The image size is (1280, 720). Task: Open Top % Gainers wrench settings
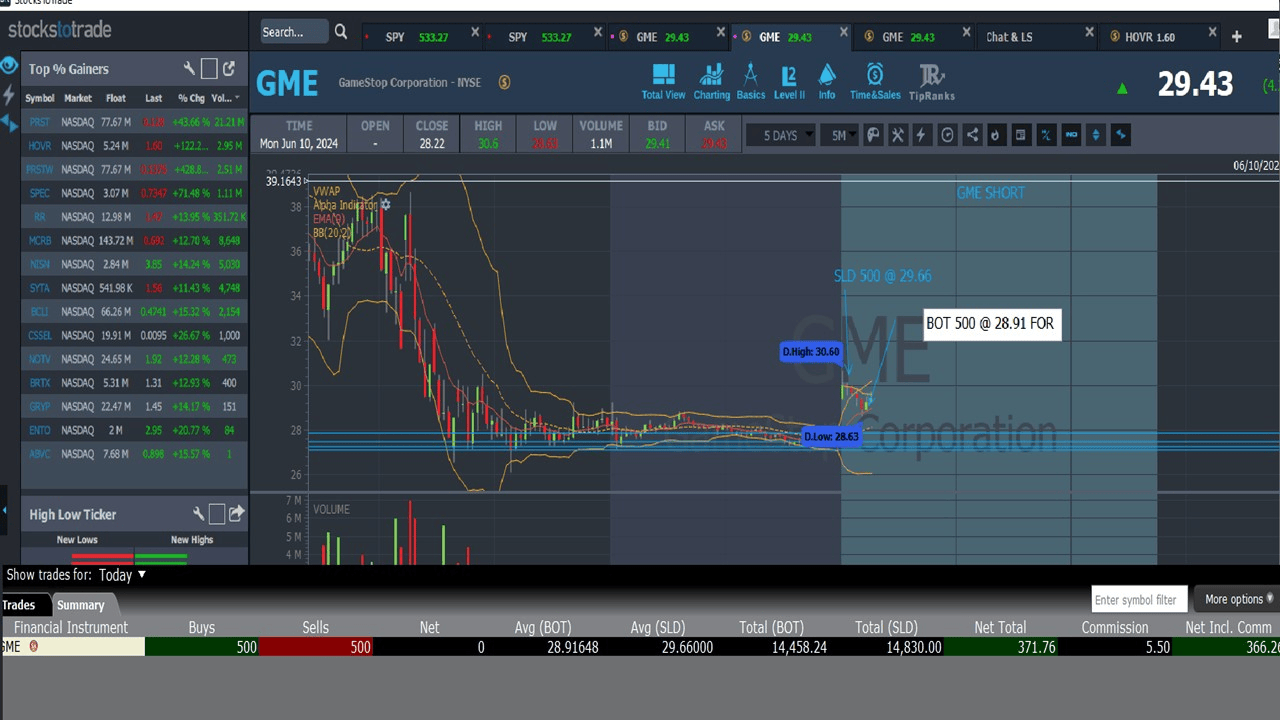189,68
